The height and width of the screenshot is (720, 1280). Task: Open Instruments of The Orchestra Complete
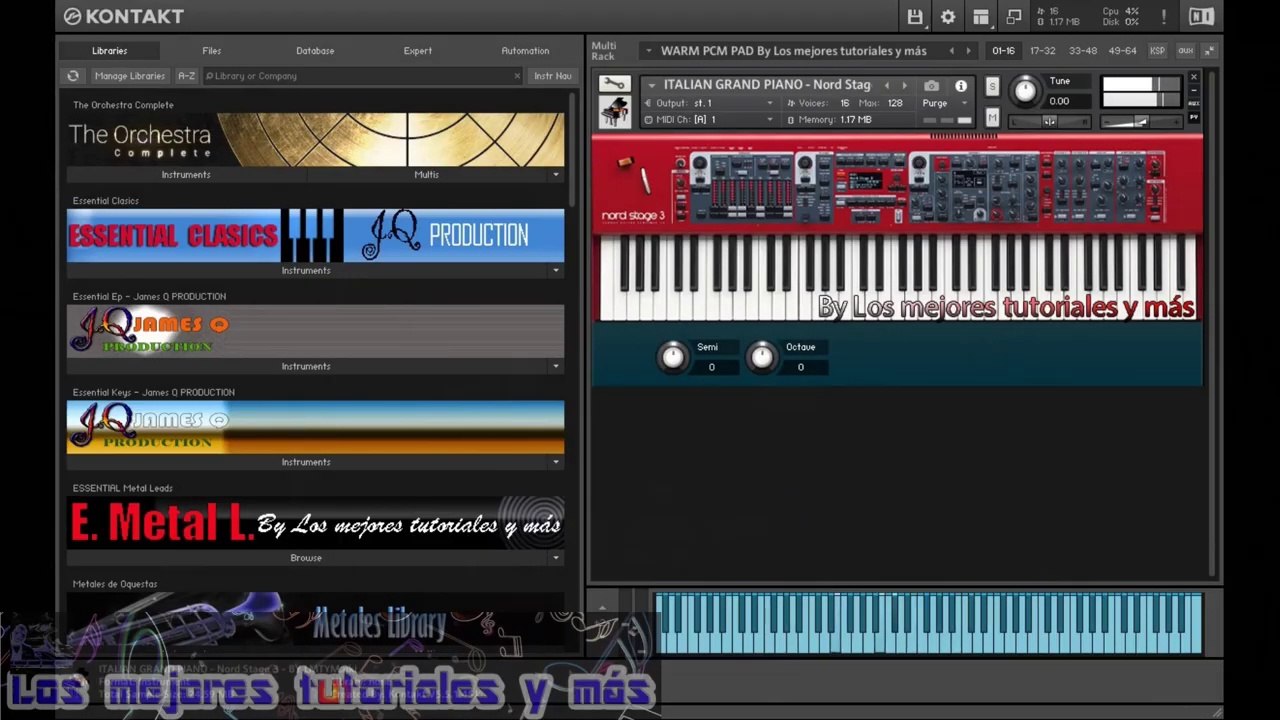(x=187, y=175)
